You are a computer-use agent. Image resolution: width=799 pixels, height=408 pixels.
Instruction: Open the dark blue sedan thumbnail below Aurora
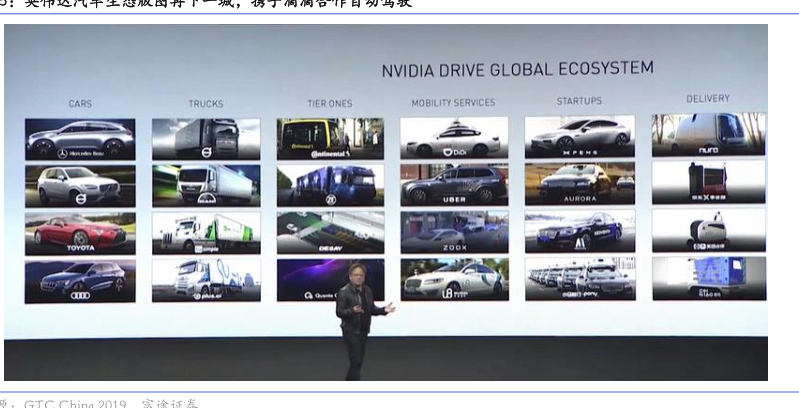pos(580,231)
